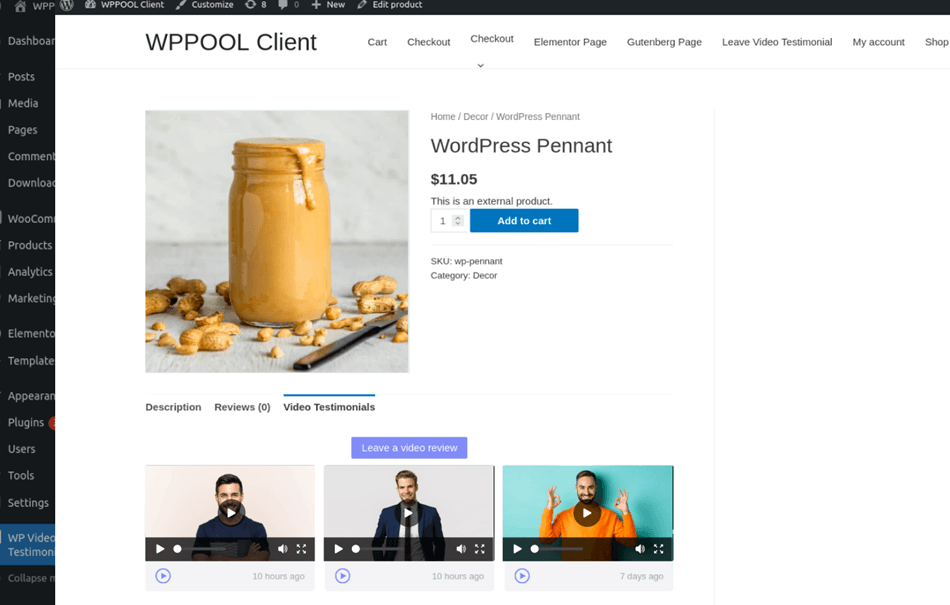Enter fullscreen on second testimonial video
This screenshot has height=605, width=950.
click(x=480, y=549)
